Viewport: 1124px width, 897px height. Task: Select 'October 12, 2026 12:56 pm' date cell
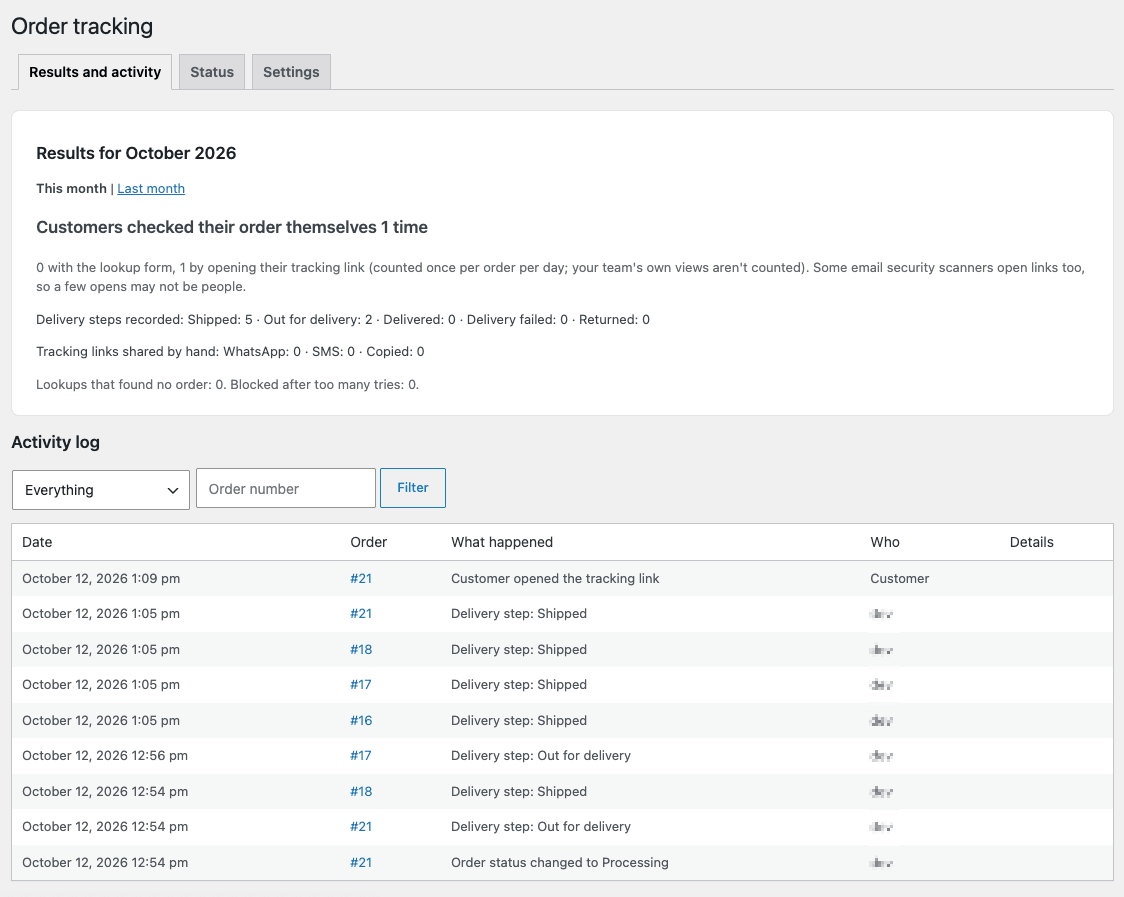pyautogui.click(x=105, y=756)
